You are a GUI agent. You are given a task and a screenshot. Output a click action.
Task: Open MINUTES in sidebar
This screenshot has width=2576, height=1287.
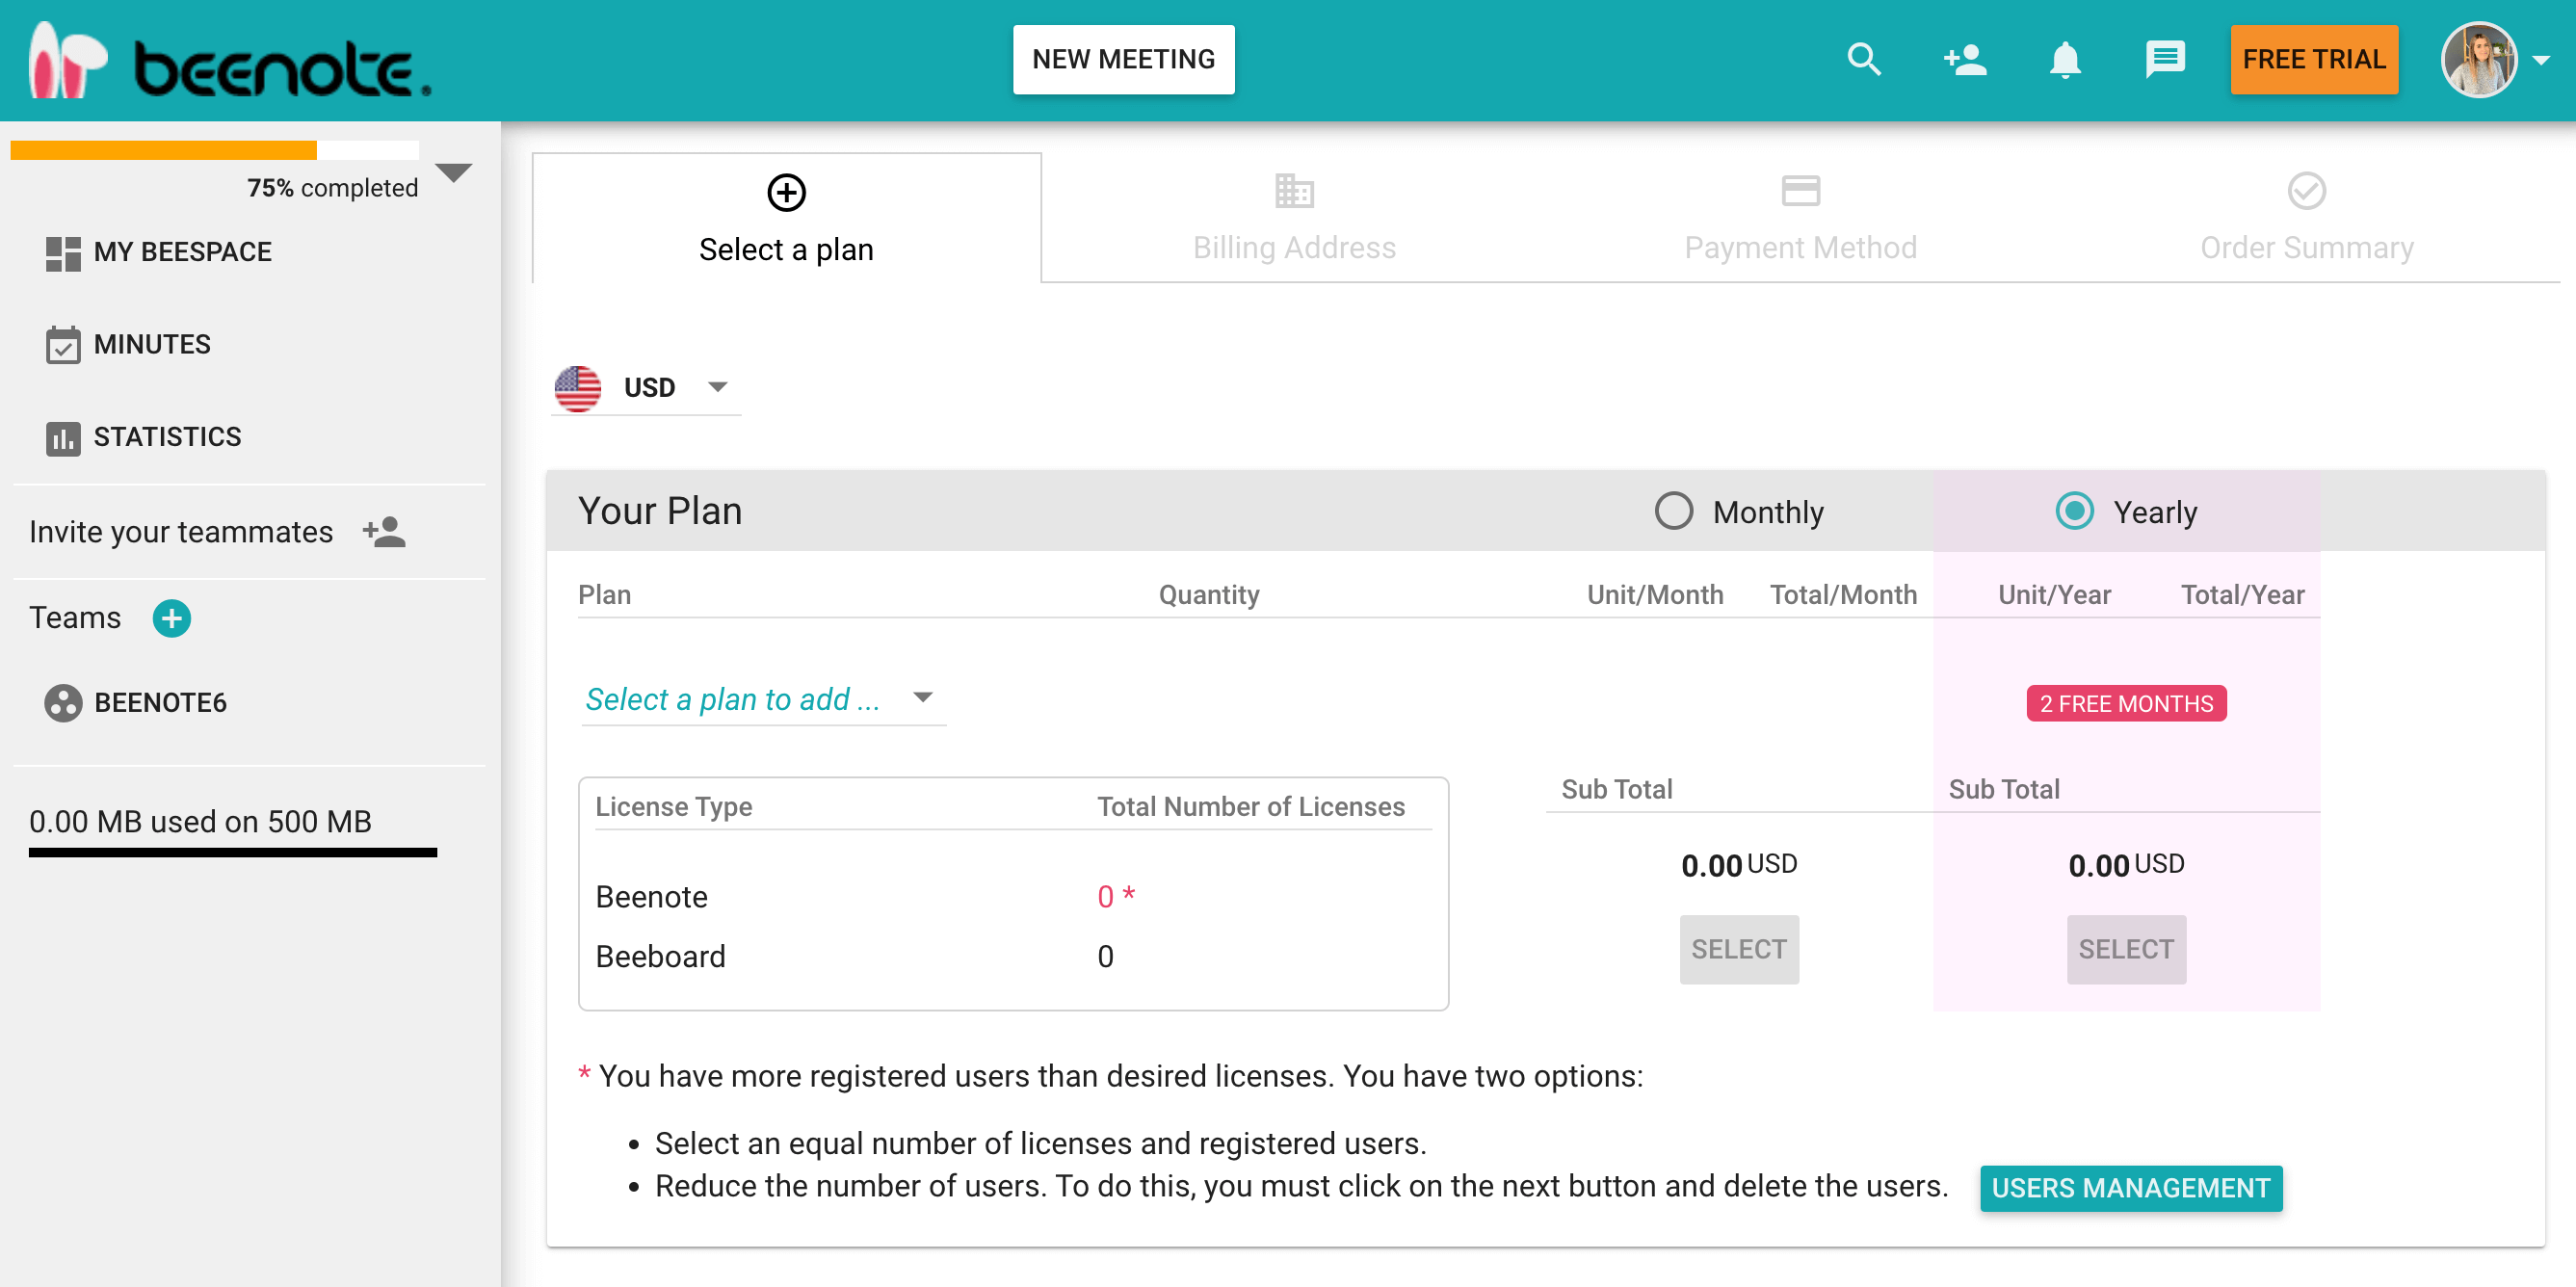[x=152, y=345]
